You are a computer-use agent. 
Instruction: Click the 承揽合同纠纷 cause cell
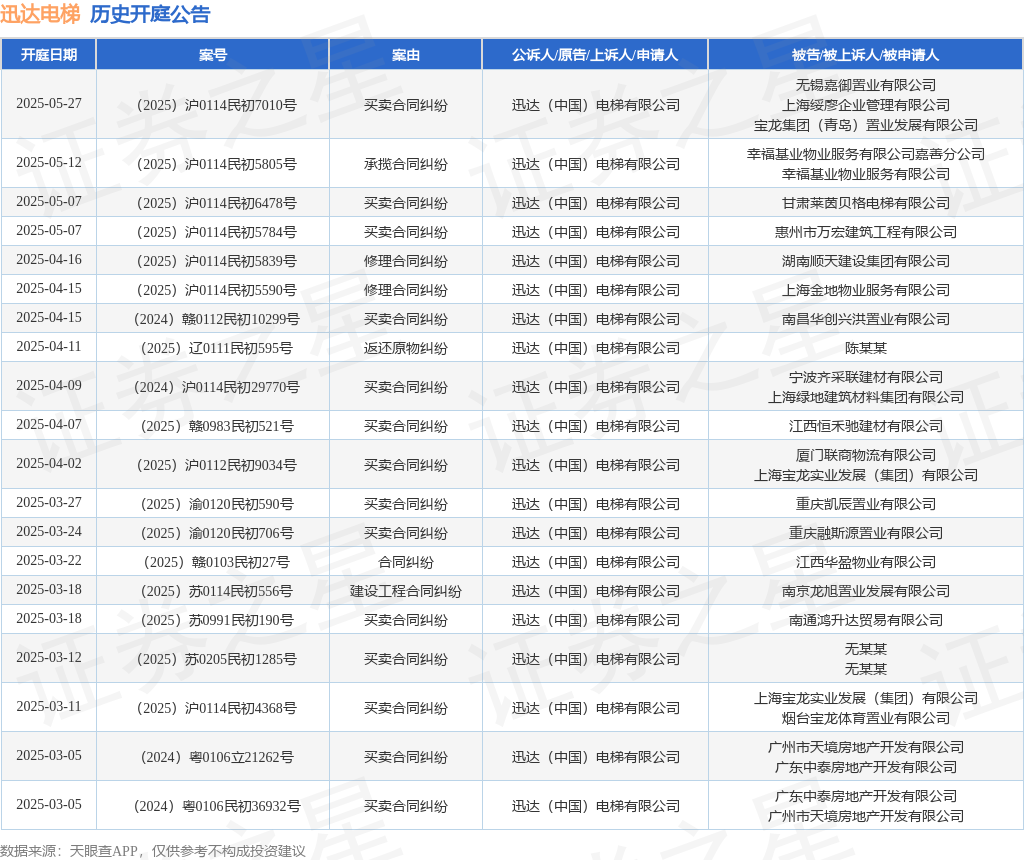pyautogui.click(x=406, y=164)
